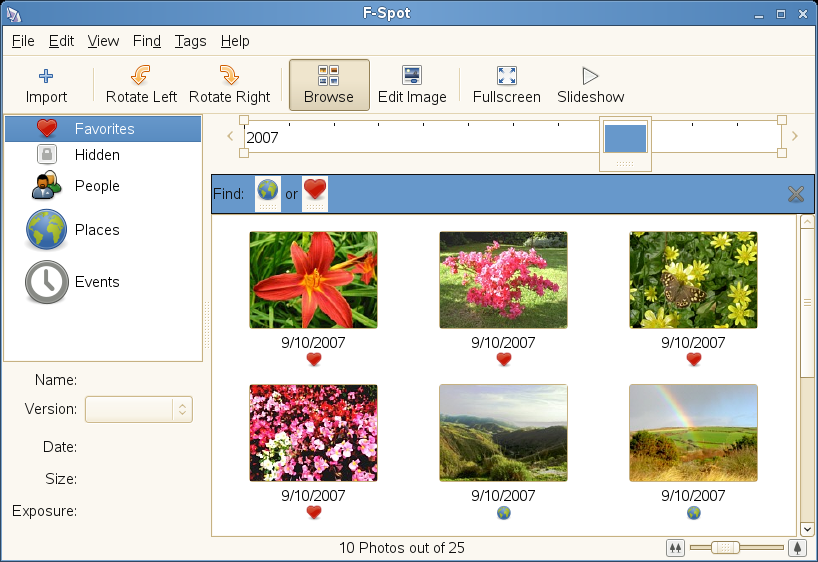
Task: Open the Help menu
Action: (235, 41)
